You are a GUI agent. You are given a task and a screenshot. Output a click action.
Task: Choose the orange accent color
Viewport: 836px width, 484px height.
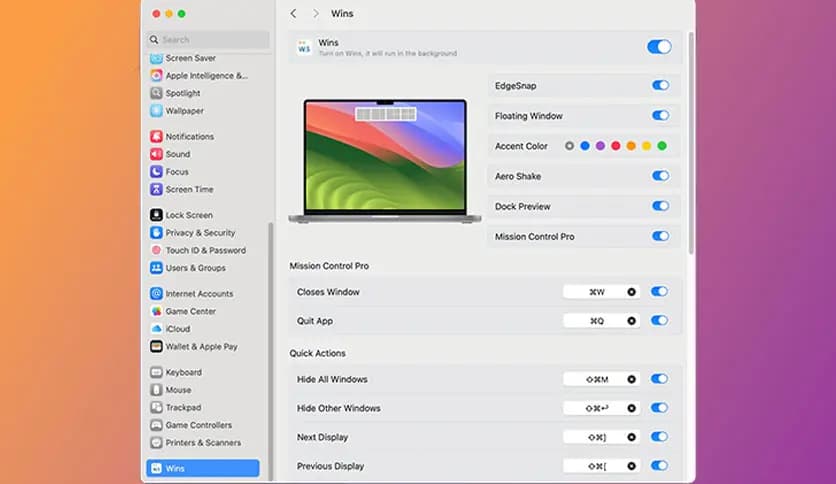pyautogui.click(x=631, y=146)
